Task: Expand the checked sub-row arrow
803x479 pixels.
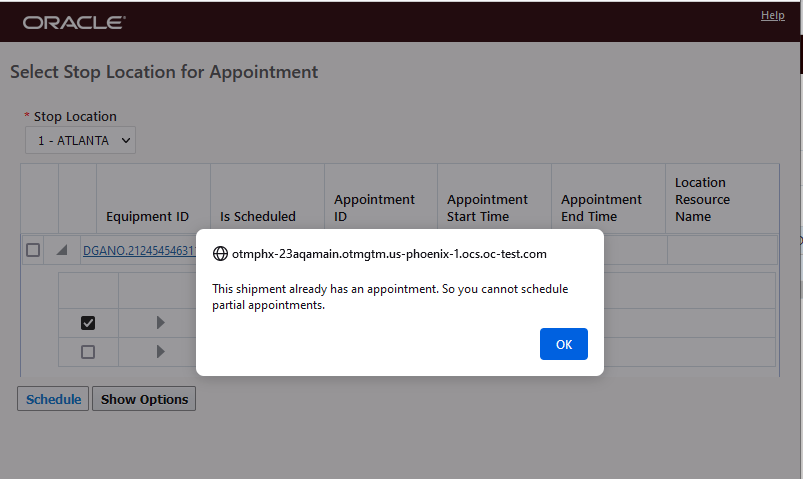Action: (x=160, y=323)
